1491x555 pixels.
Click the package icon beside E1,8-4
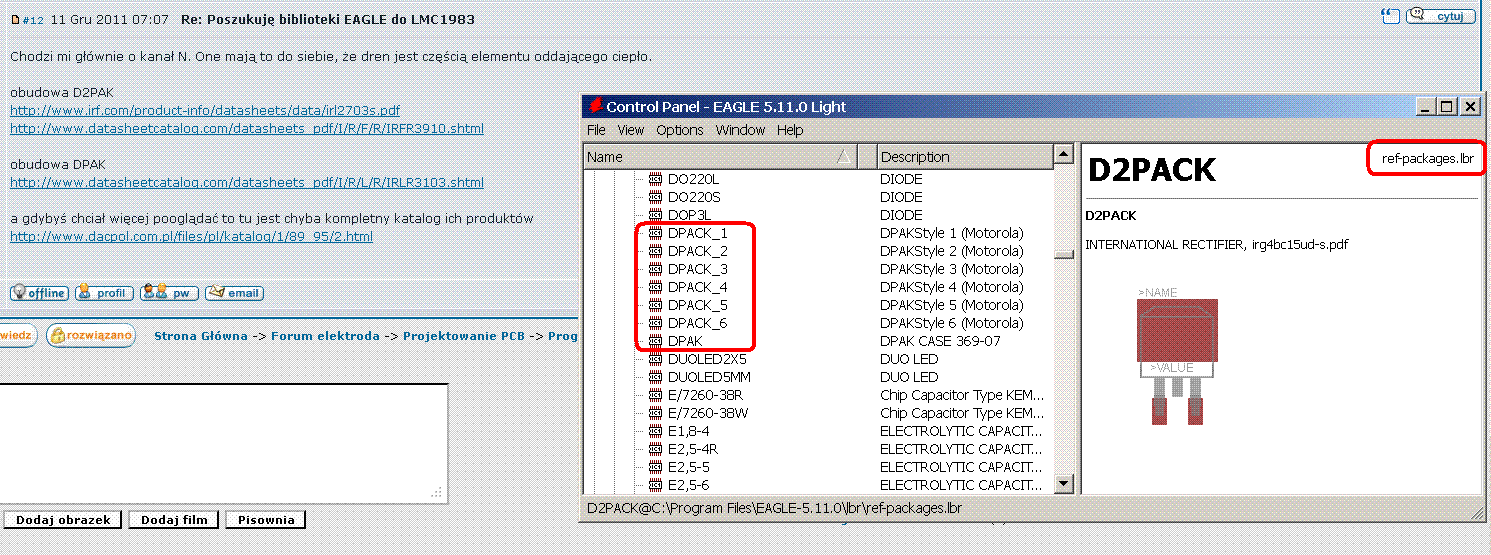point(656,431)
